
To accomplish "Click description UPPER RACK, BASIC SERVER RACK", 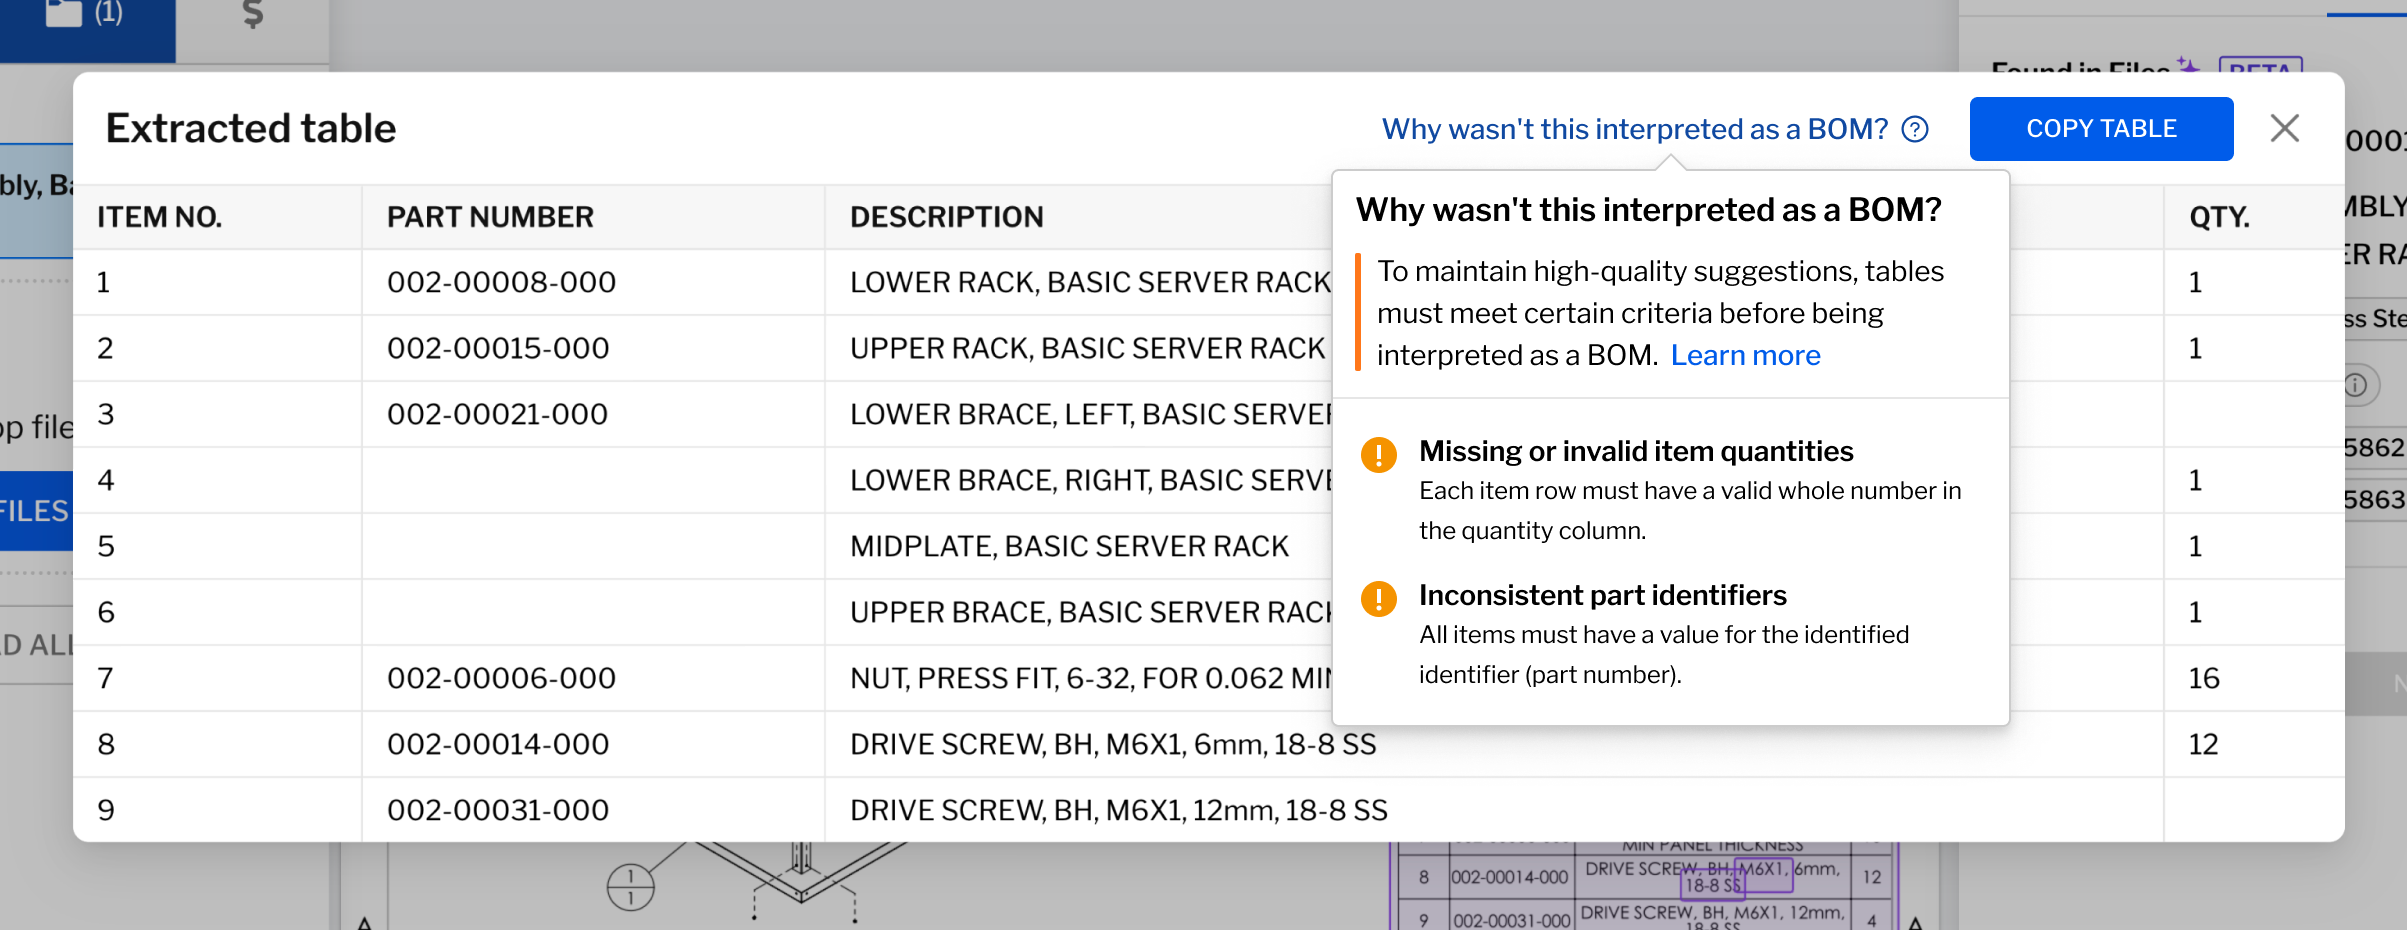I will click(x=1087, y=348).
